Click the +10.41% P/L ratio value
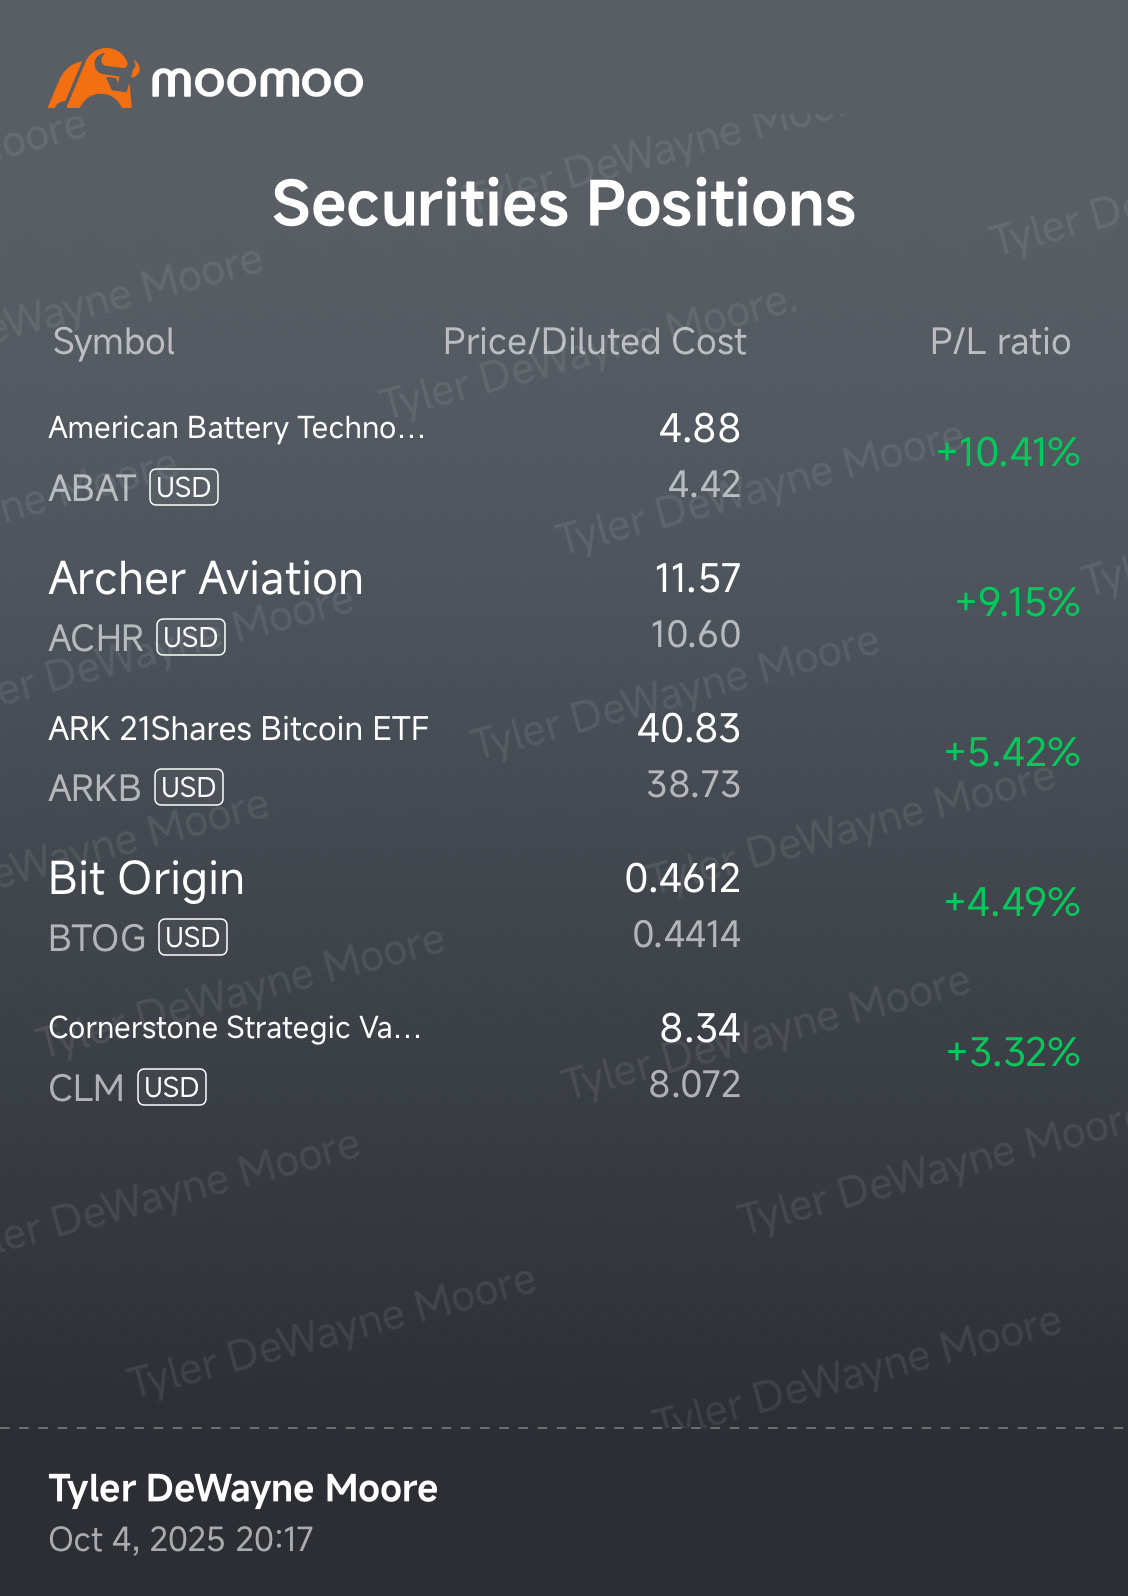Screen dimensions: 1128x1596 [1008, 453]
